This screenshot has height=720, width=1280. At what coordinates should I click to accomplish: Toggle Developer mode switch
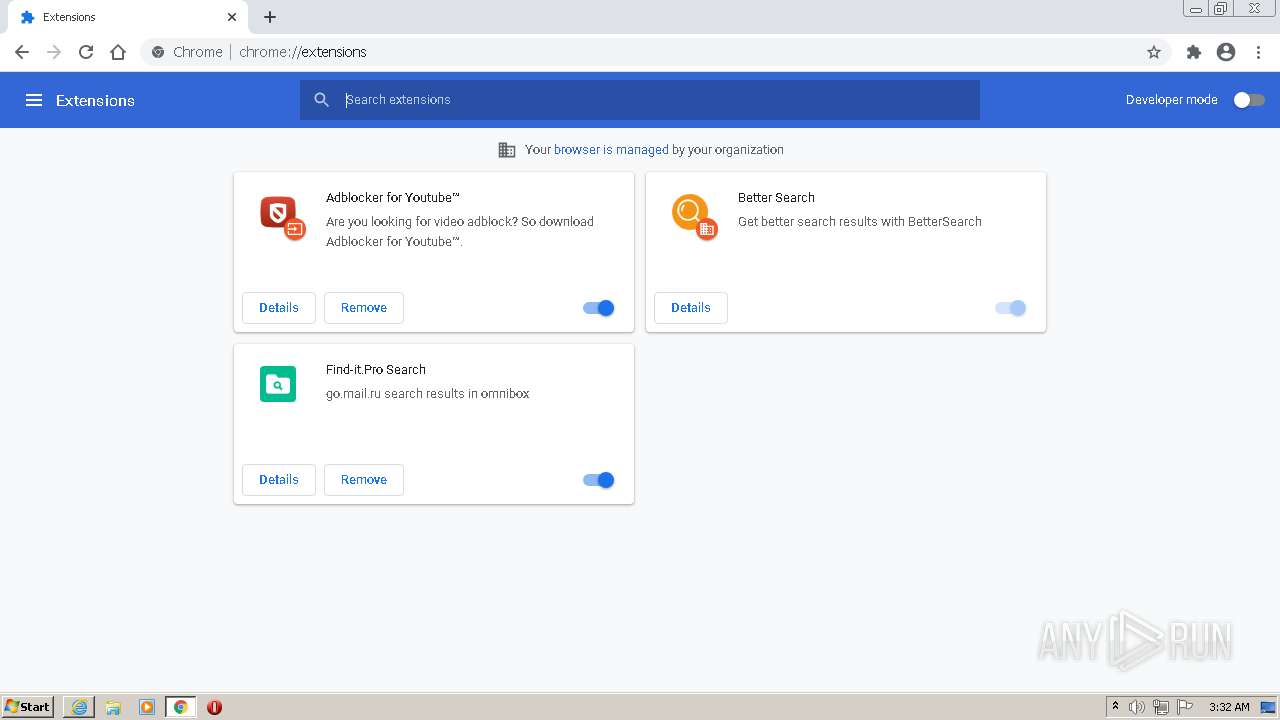(1249, 100)
